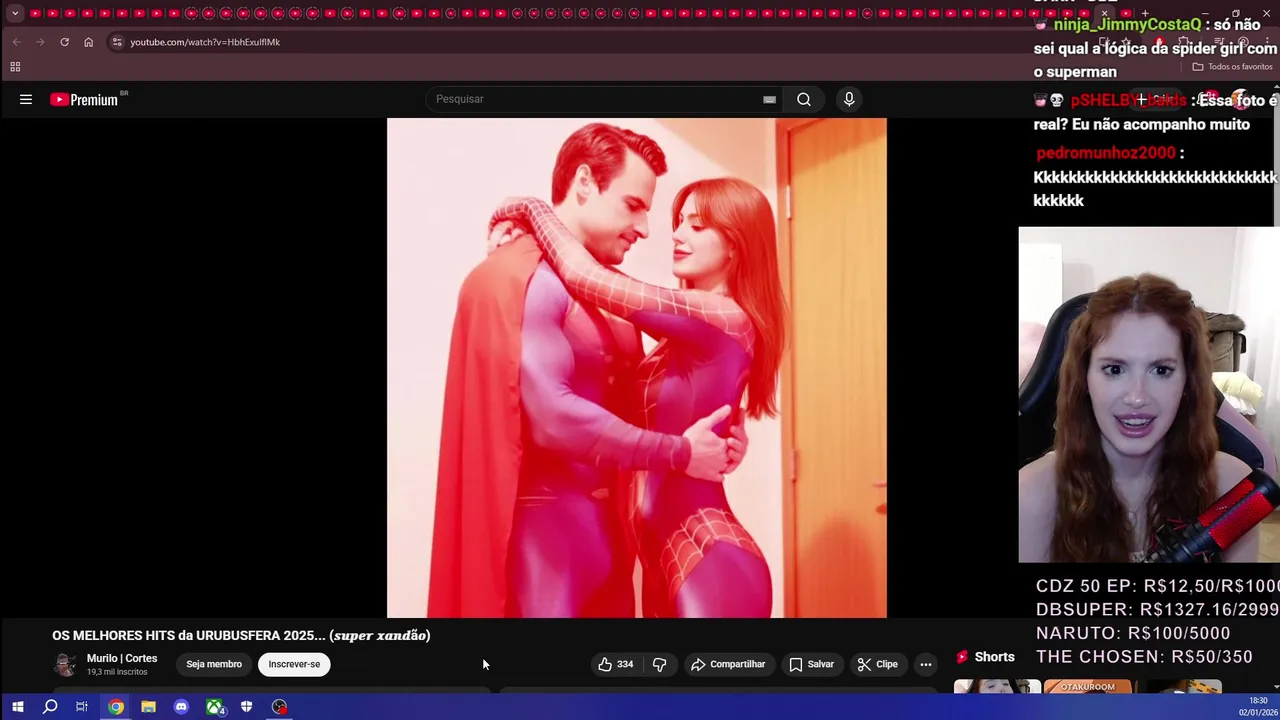Open more actions three-dot menu
The image size is (1280, 720).
[926, 664]
